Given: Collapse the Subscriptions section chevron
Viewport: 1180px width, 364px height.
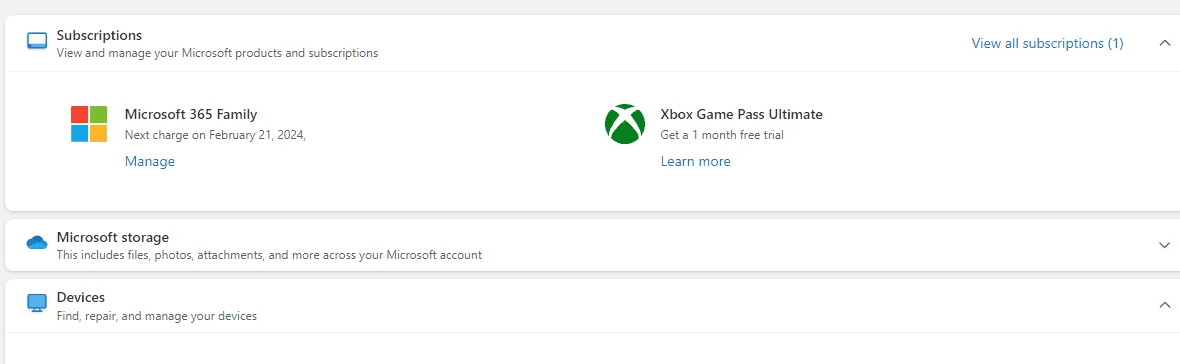Looking at the screenshot, I should tap(1165, 43).
